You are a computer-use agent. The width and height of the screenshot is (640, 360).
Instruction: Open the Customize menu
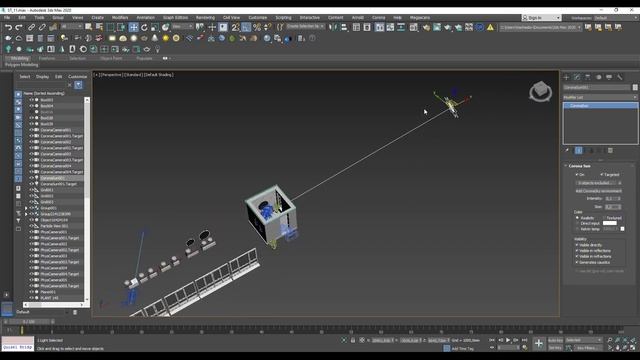[258, 18]
